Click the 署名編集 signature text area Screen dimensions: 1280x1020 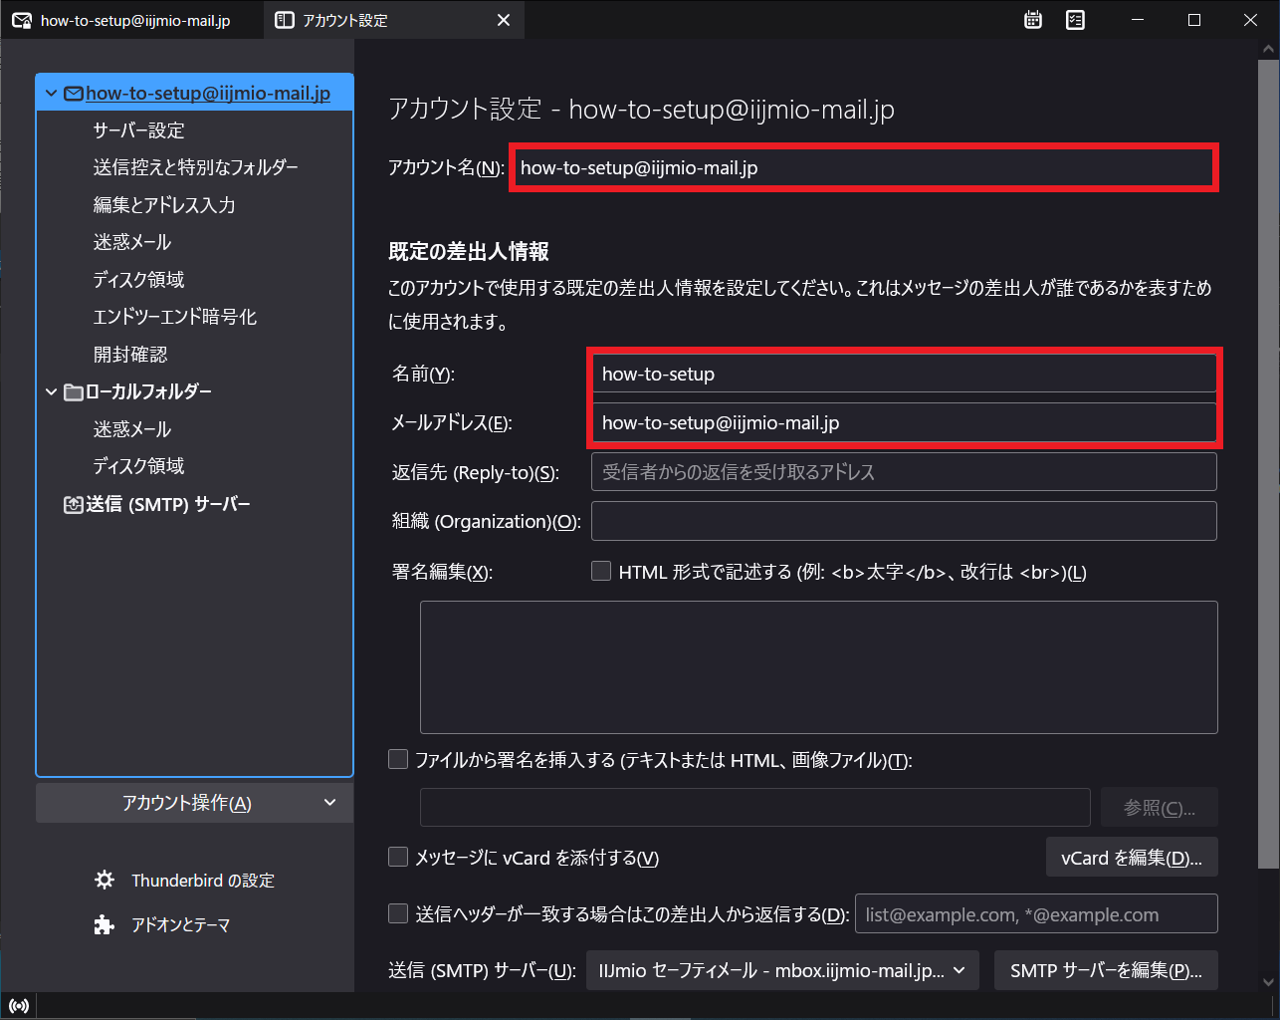coord(819,667)
